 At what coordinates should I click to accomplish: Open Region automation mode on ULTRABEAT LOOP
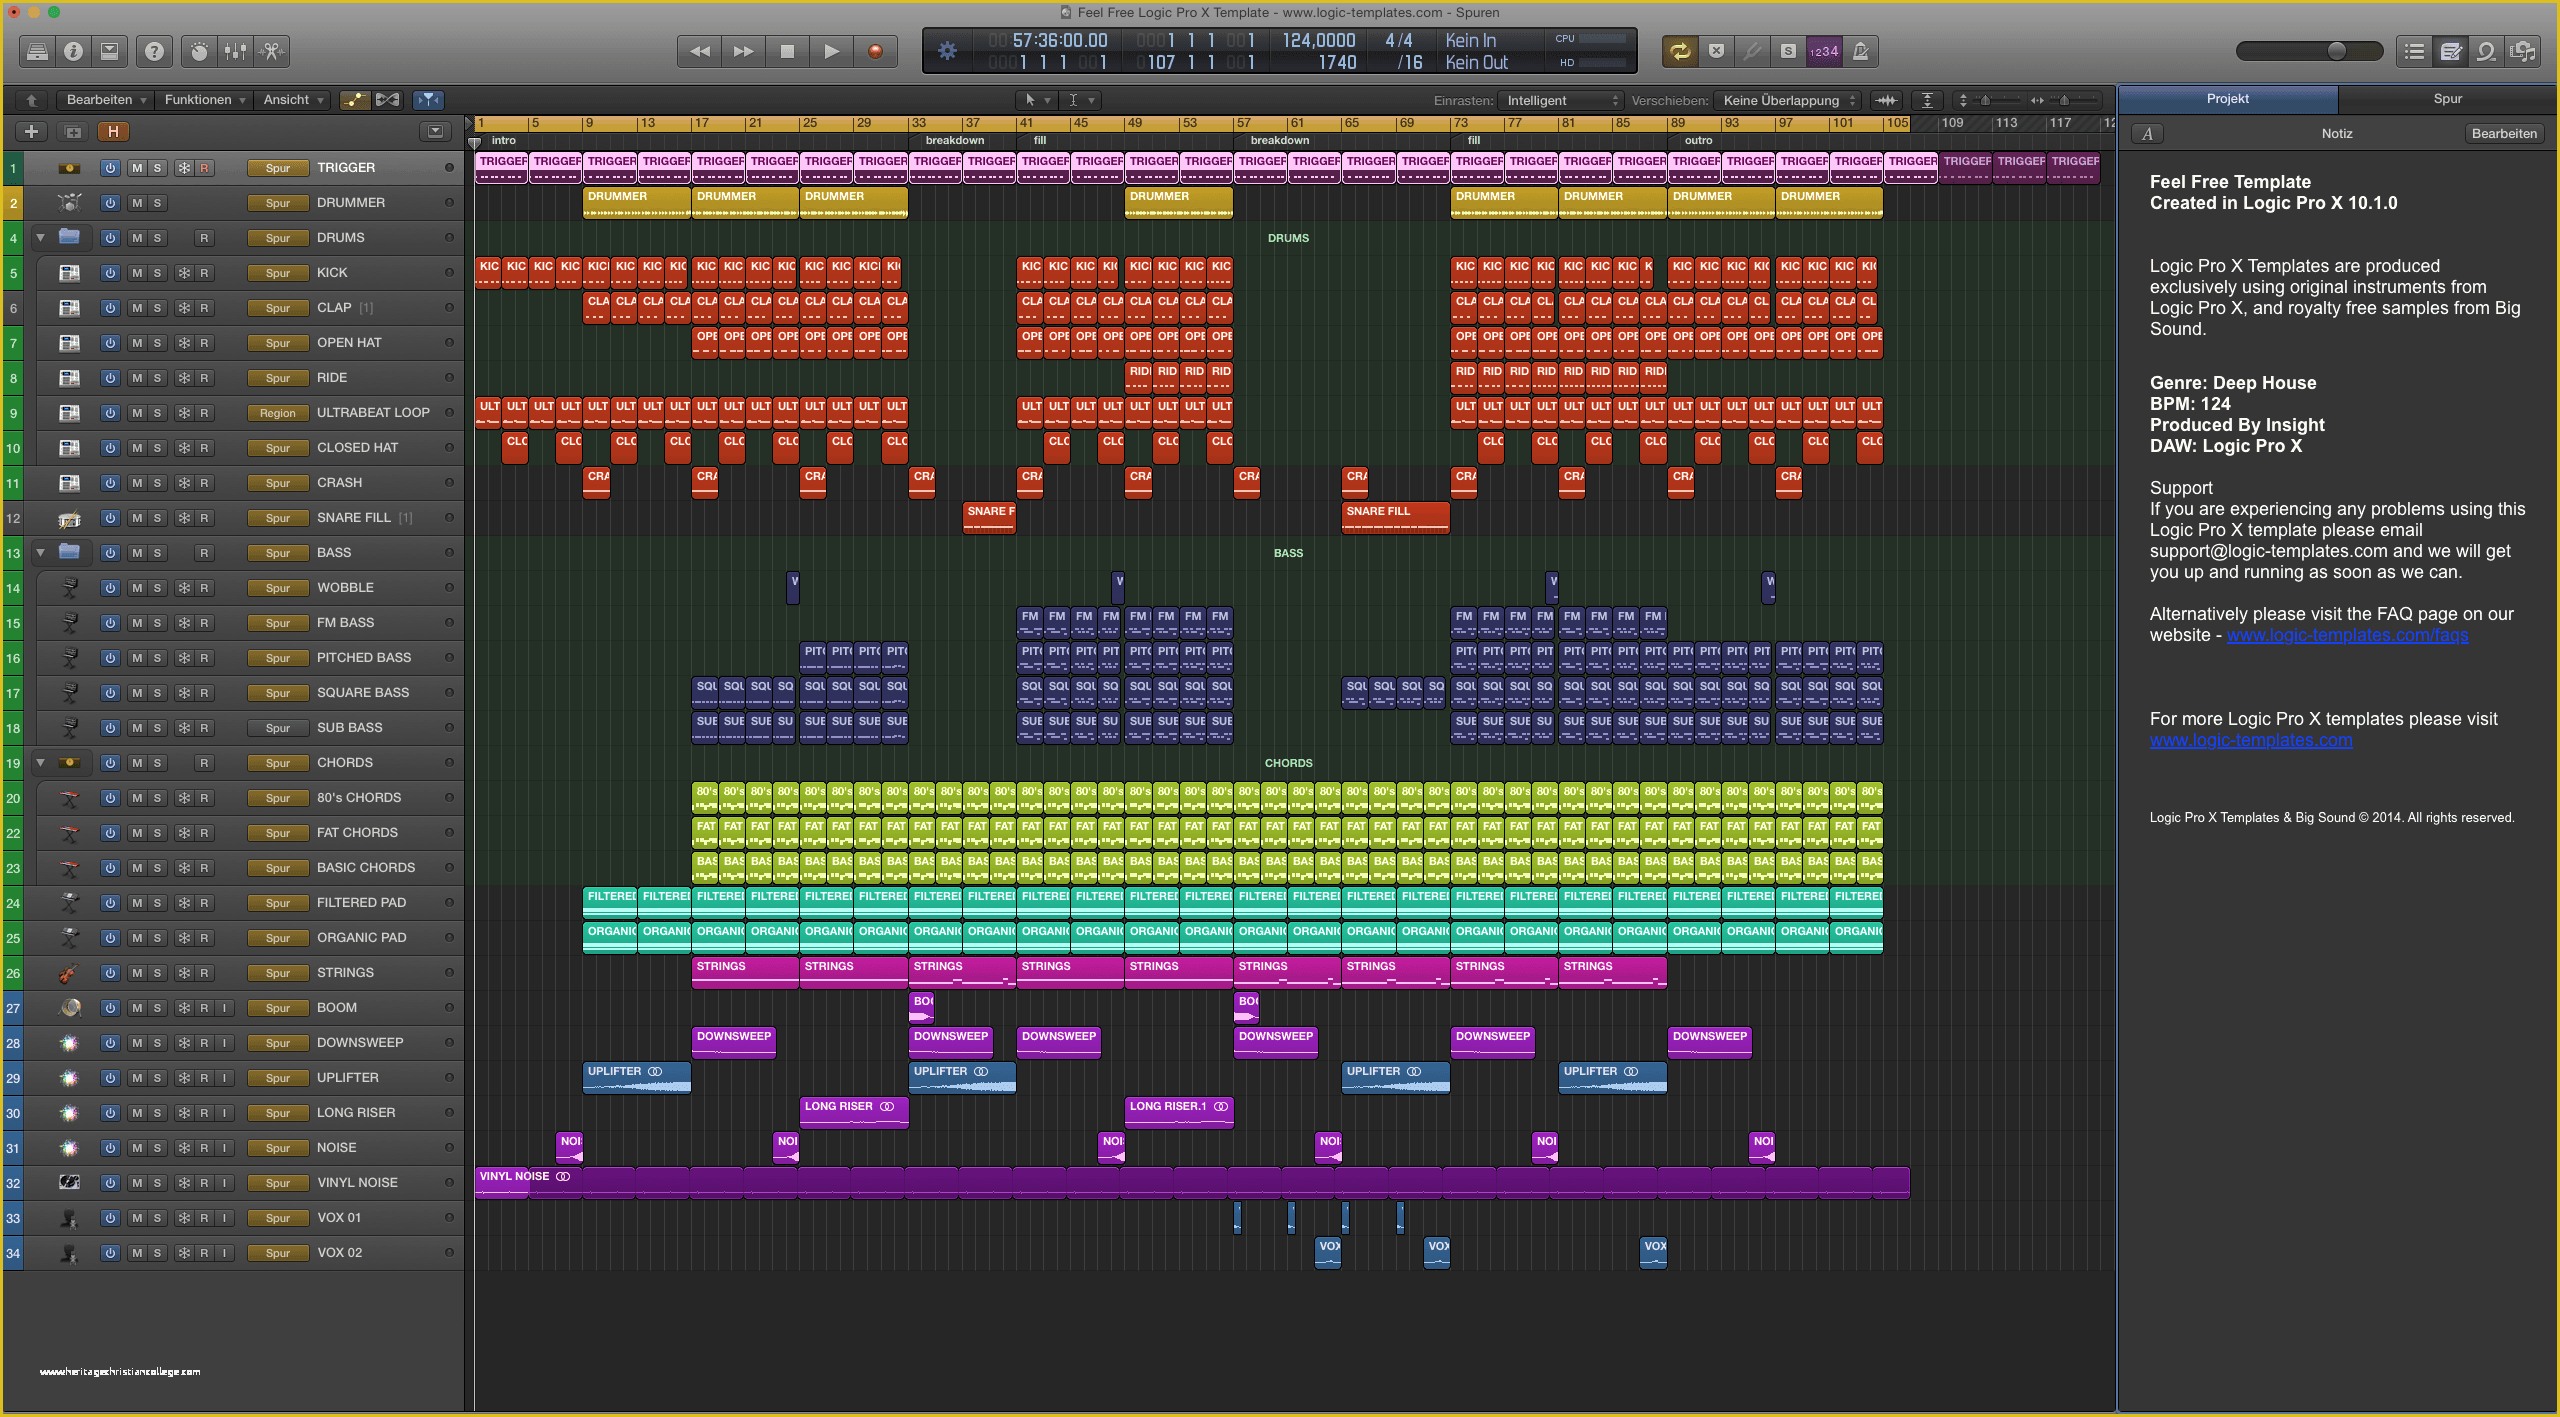coord(278,413)
